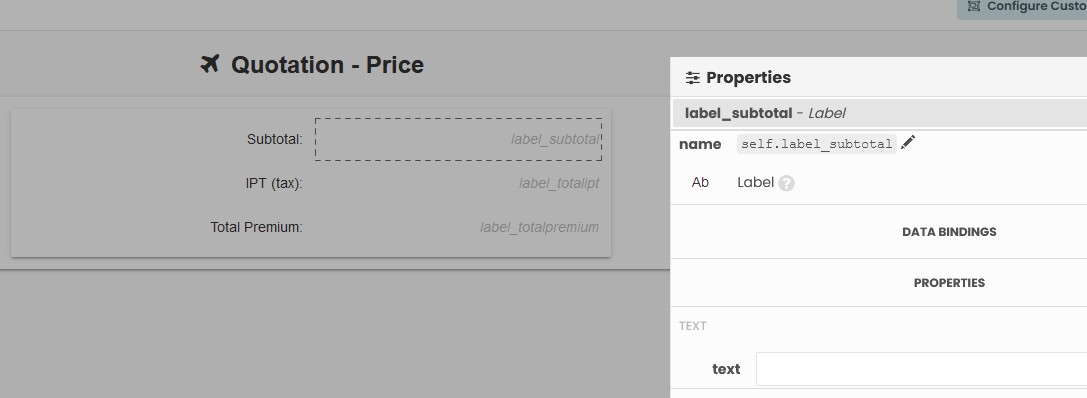Click the pencil icon to rename label_subtotal

[907, 143]
